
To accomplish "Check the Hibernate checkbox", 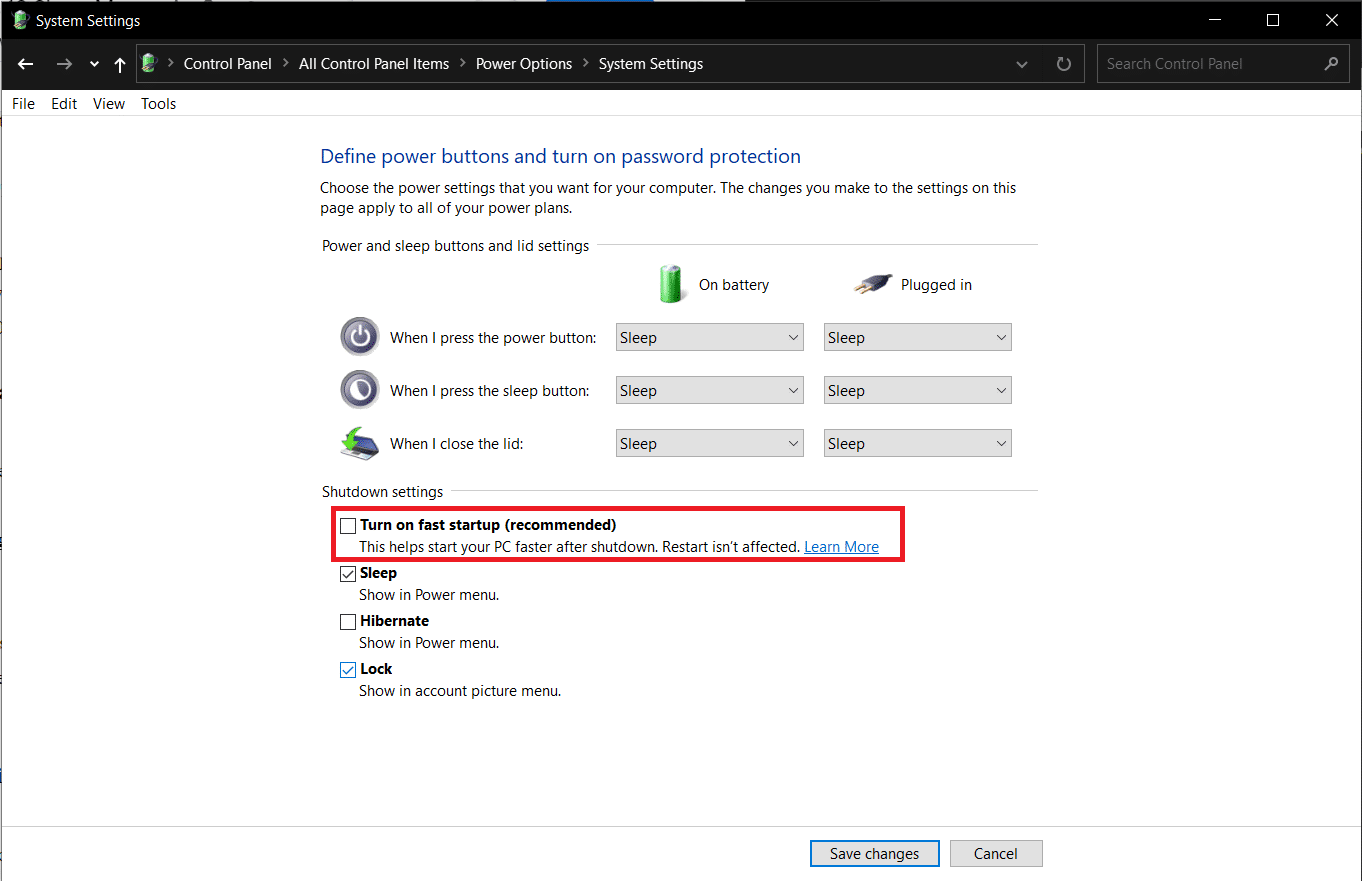I will (x=348, y=621).
